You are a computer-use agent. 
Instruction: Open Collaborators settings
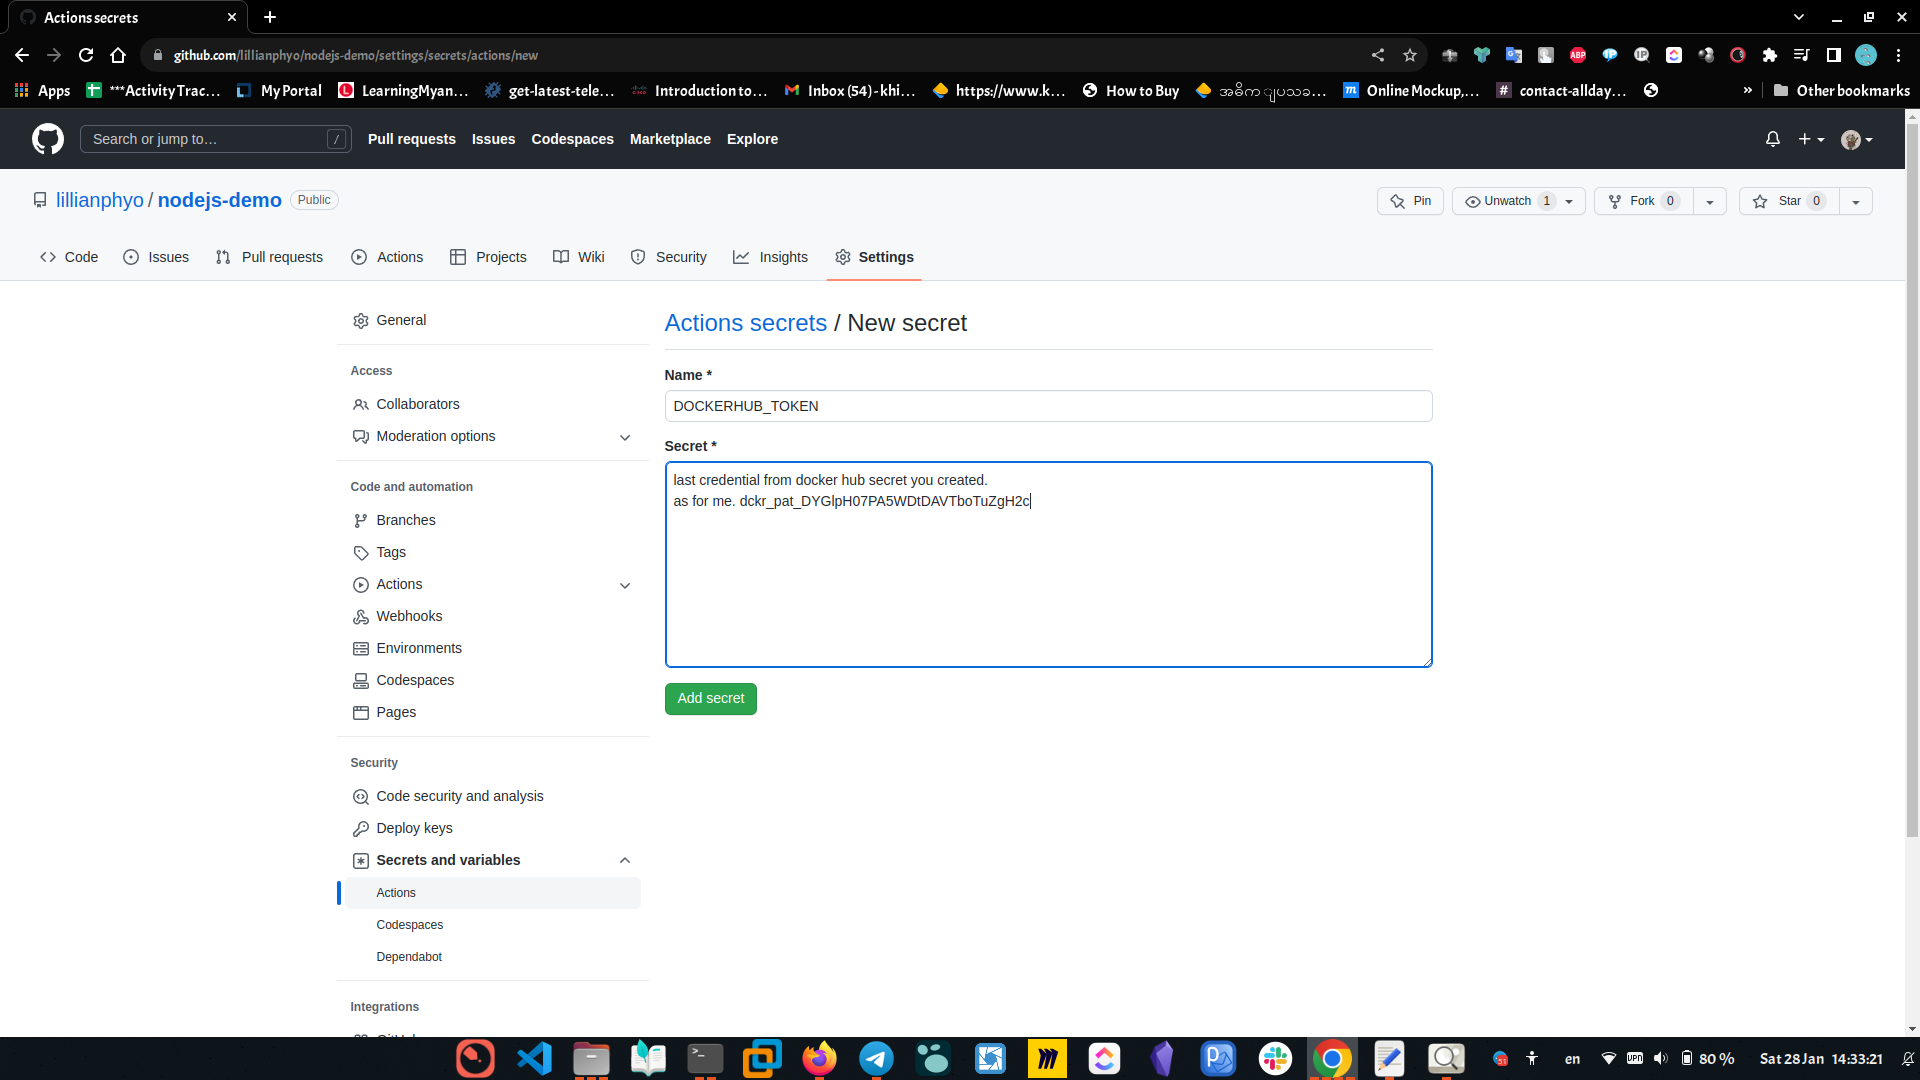494,404
